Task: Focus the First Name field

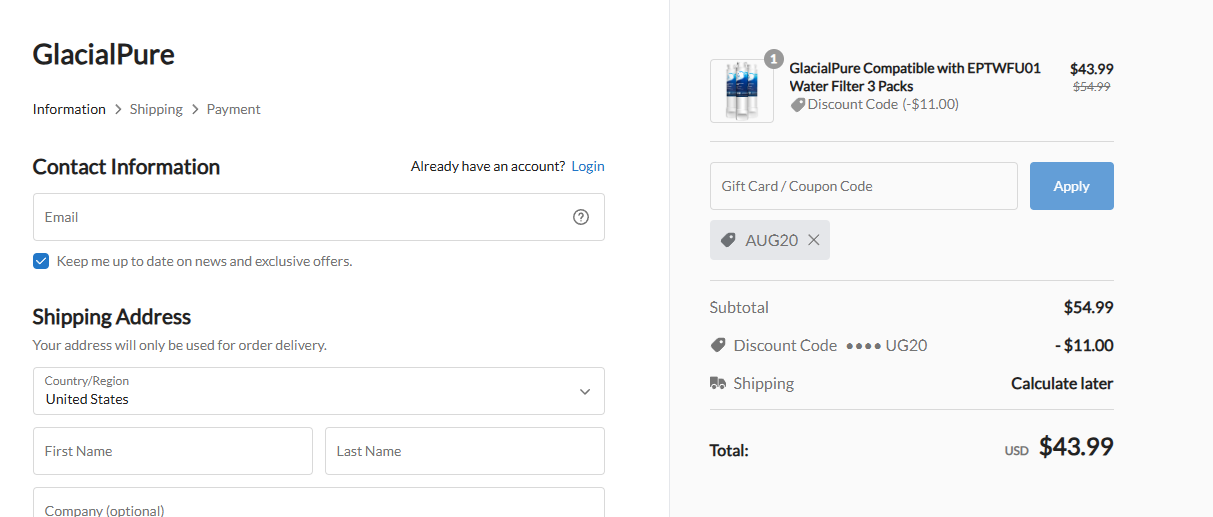Action: [x=173, y=451]
